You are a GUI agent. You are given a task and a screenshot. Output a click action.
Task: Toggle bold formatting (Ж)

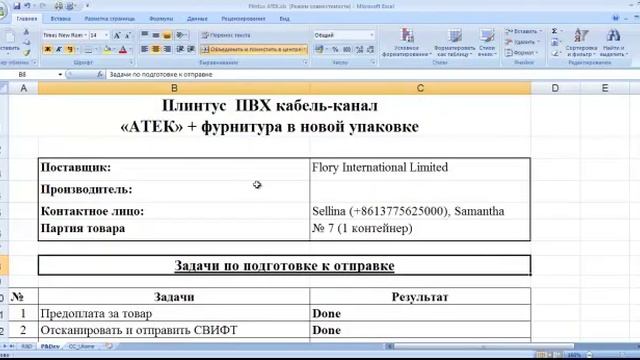47,49
